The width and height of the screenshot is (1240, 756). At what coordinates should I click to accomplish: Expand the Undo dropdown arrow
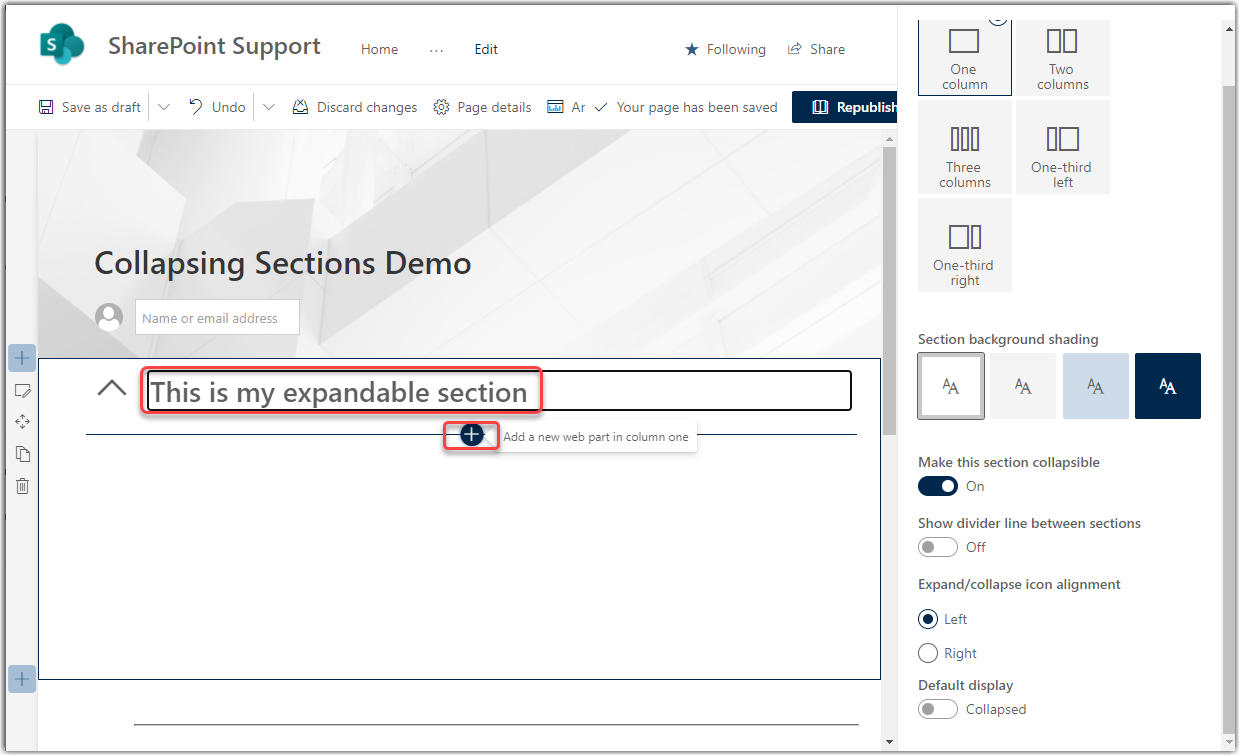pos(267,106)
